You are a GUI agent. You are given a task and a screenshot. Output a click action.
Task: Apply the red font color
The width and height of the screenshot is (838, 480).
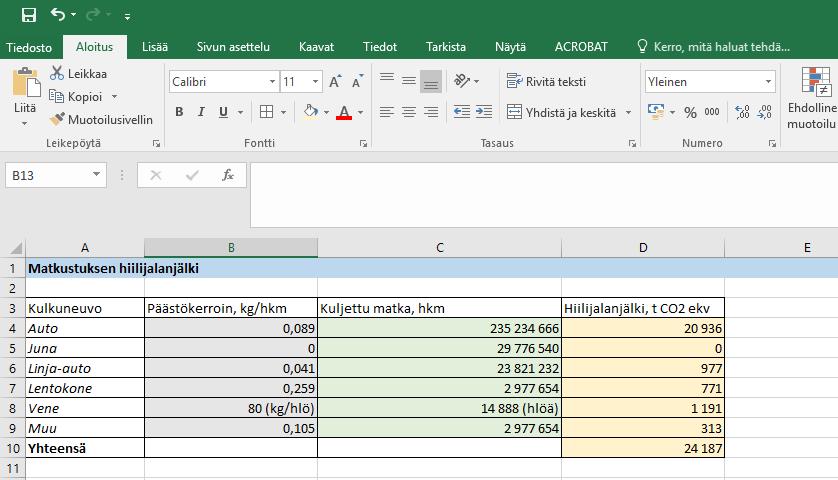pyautogui.click(x=344, y=112)
